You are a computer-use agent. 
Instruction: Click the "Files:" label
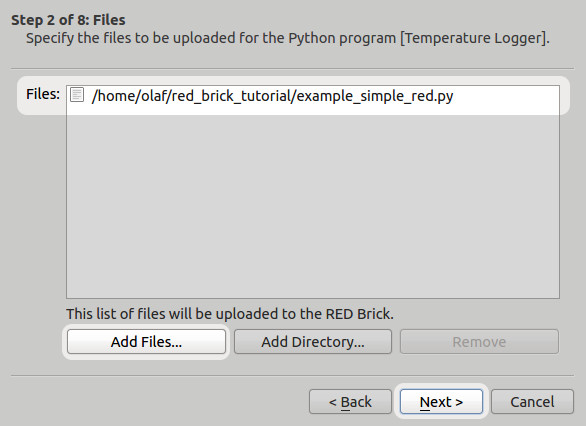pos(43,94)
